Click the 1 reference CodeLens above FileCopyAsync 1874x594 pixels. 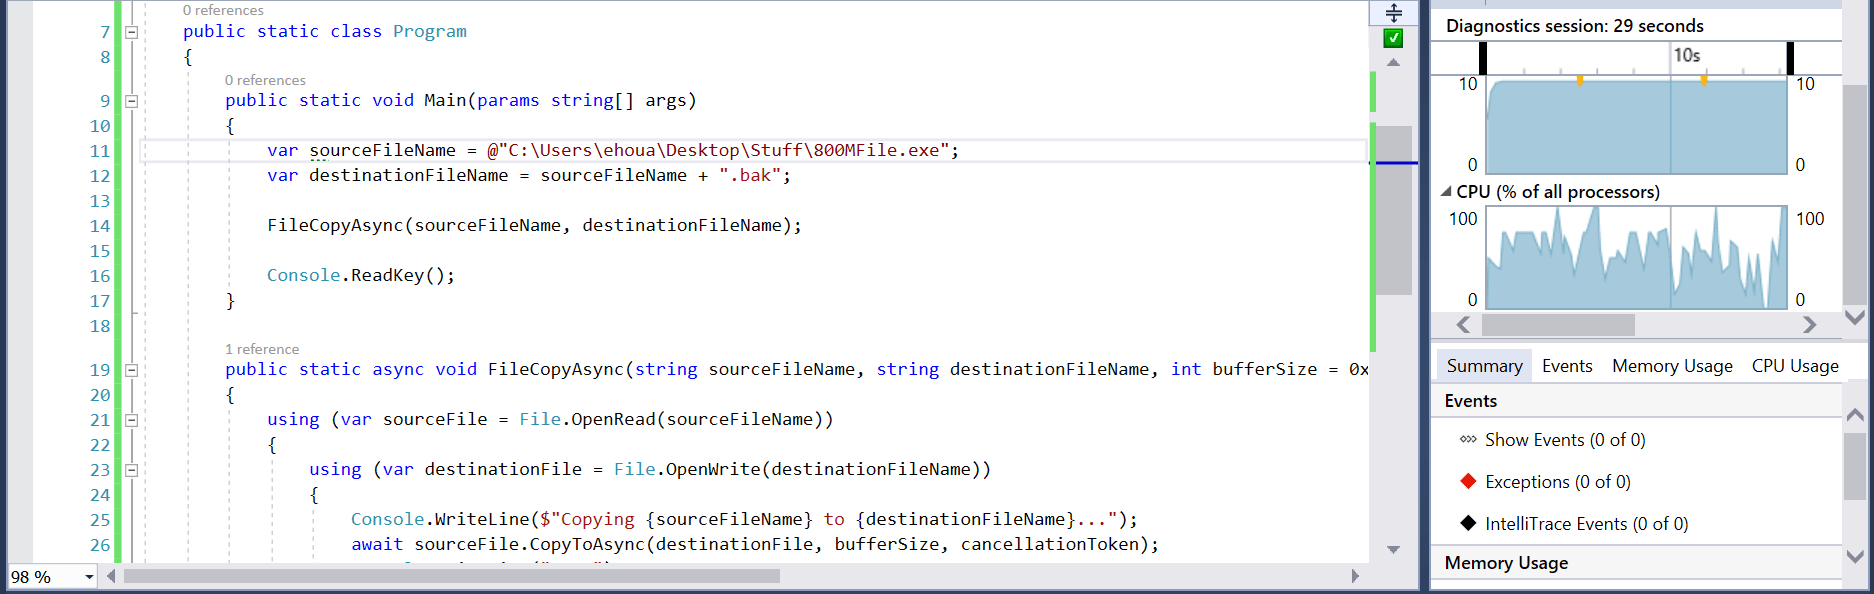pos(262,349)
